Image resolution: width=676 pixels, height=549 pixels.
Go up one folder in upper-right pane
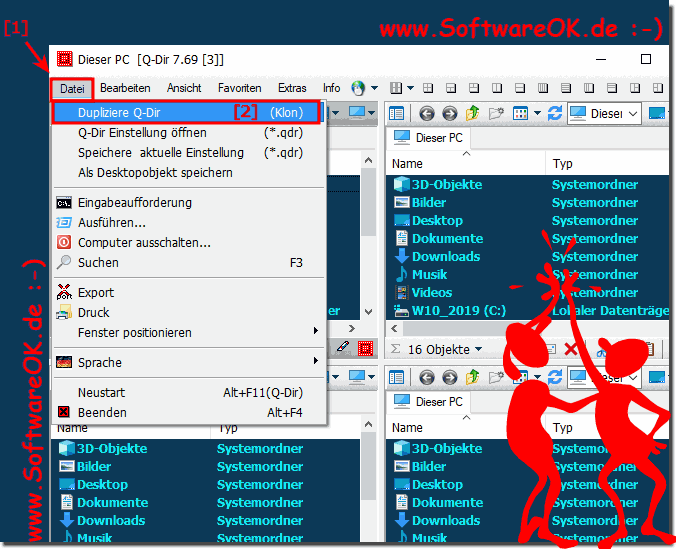(x=473, y=113)
